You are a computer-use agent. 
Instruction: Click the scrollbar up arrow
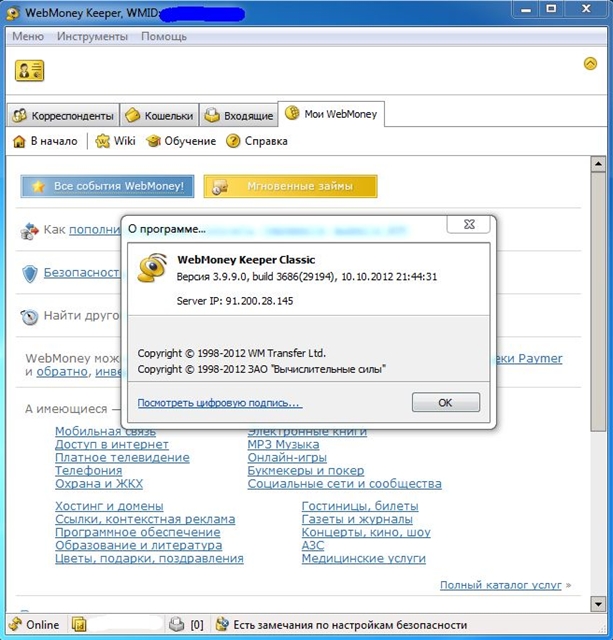598,164
